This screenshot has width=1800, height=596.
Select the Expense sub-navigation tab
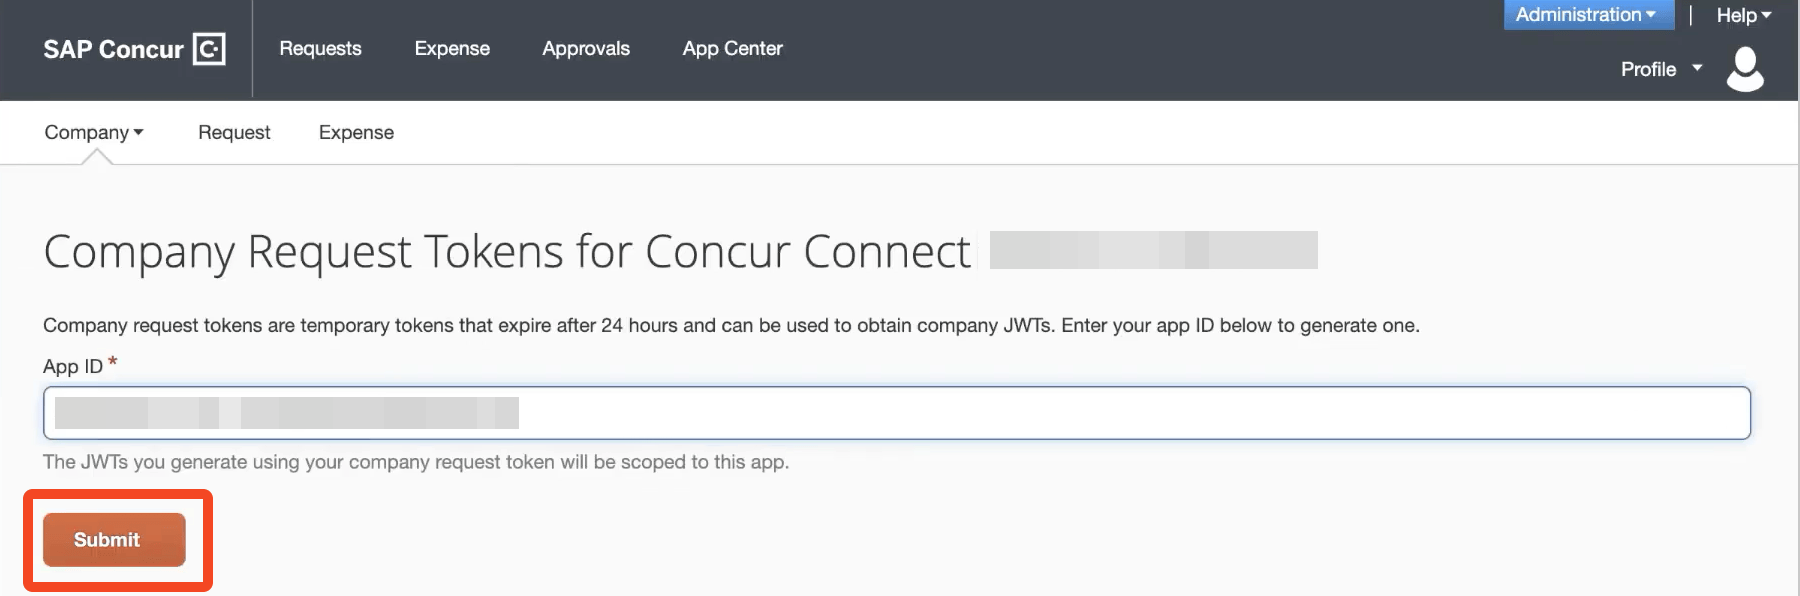pos(356,132)
